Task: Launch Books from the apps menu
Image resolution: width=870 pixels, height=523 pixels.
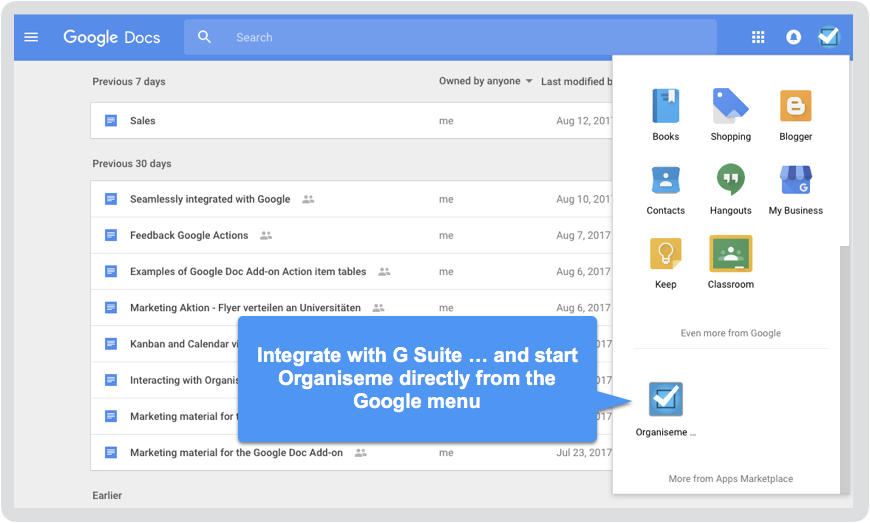Action: (x=665, y=115)
